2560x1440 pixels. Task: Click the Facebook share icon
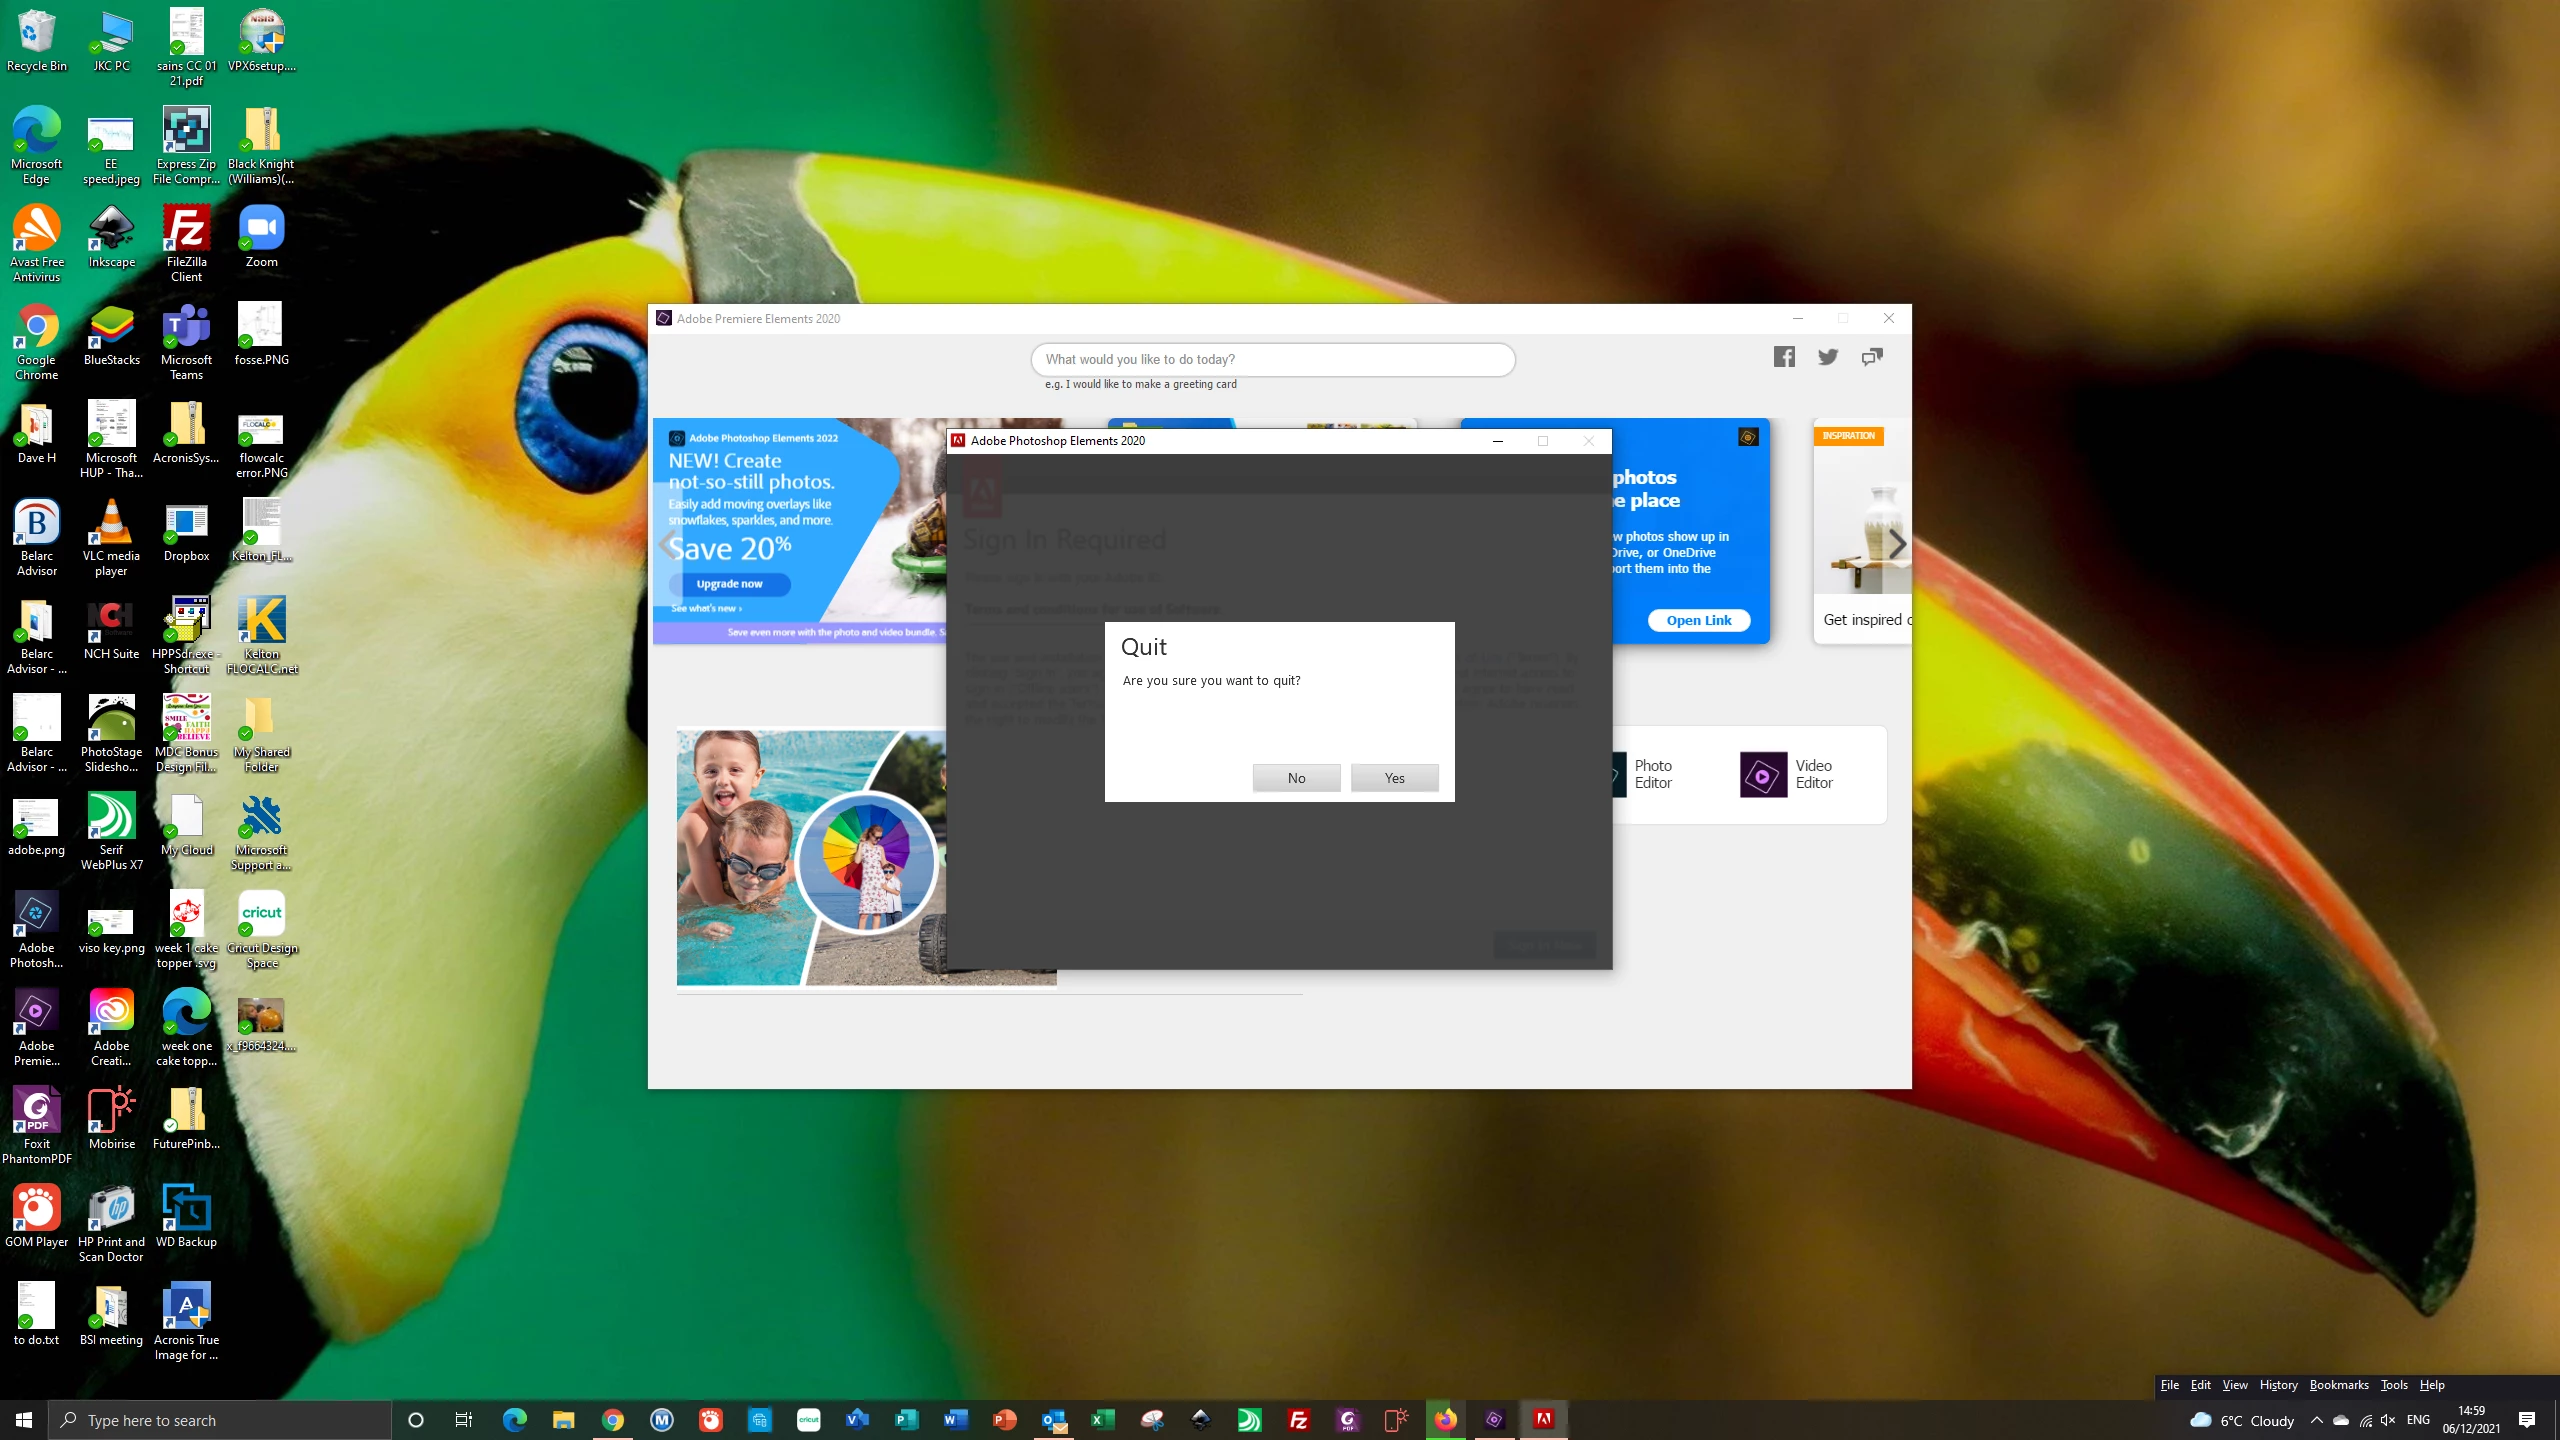coord(1784,357)
